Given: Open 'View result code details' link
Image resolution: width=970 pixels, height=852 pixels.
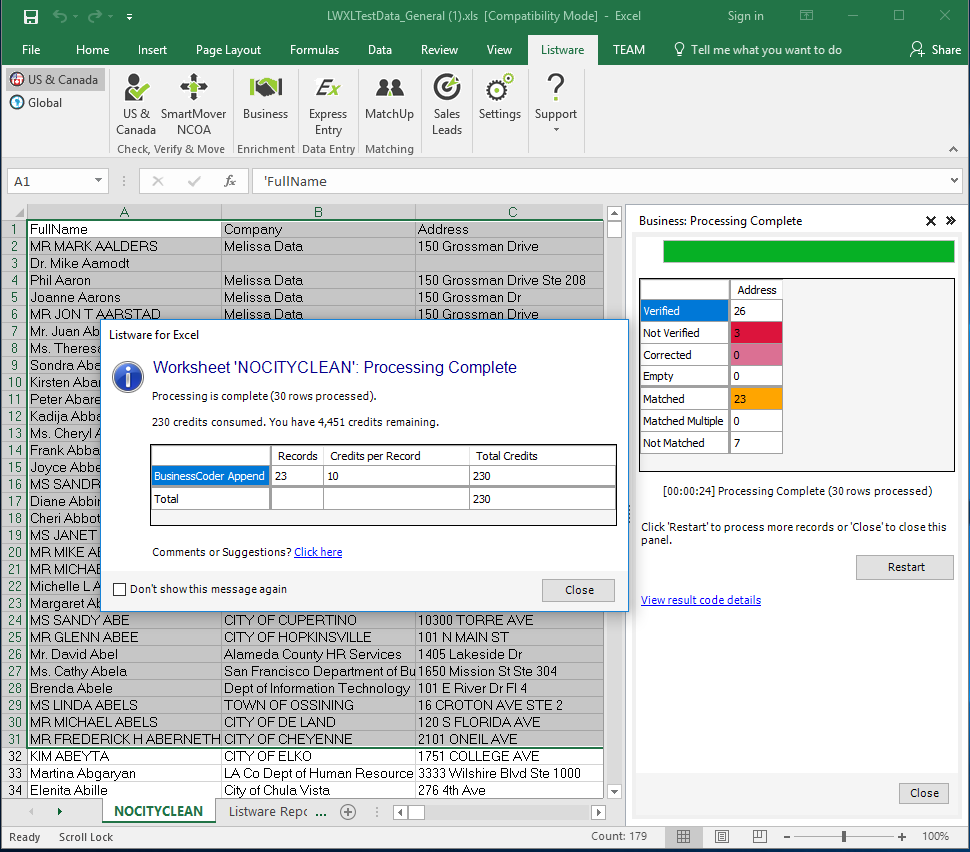Looking at the screenshot, I should [x=700, y=600].
